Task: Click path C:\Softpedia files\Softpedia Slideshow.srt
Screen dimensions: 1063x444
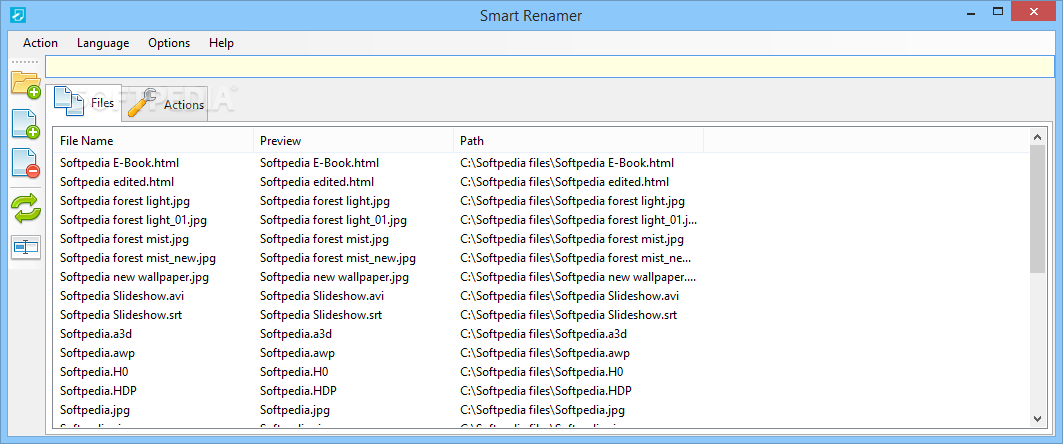Action: click(x=569, y=315)
